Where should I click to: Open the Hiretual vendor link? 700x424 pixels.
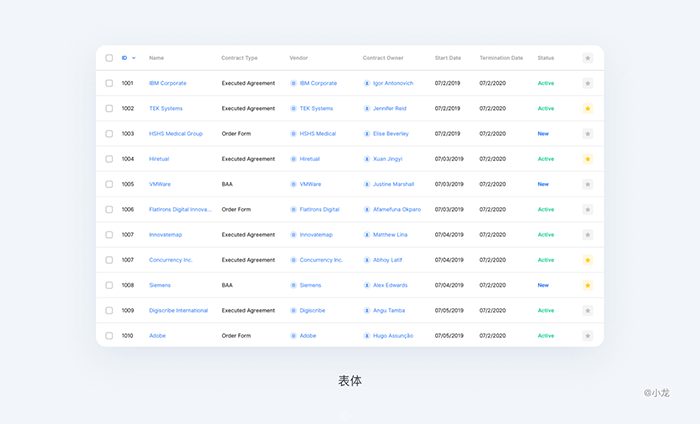309,159
